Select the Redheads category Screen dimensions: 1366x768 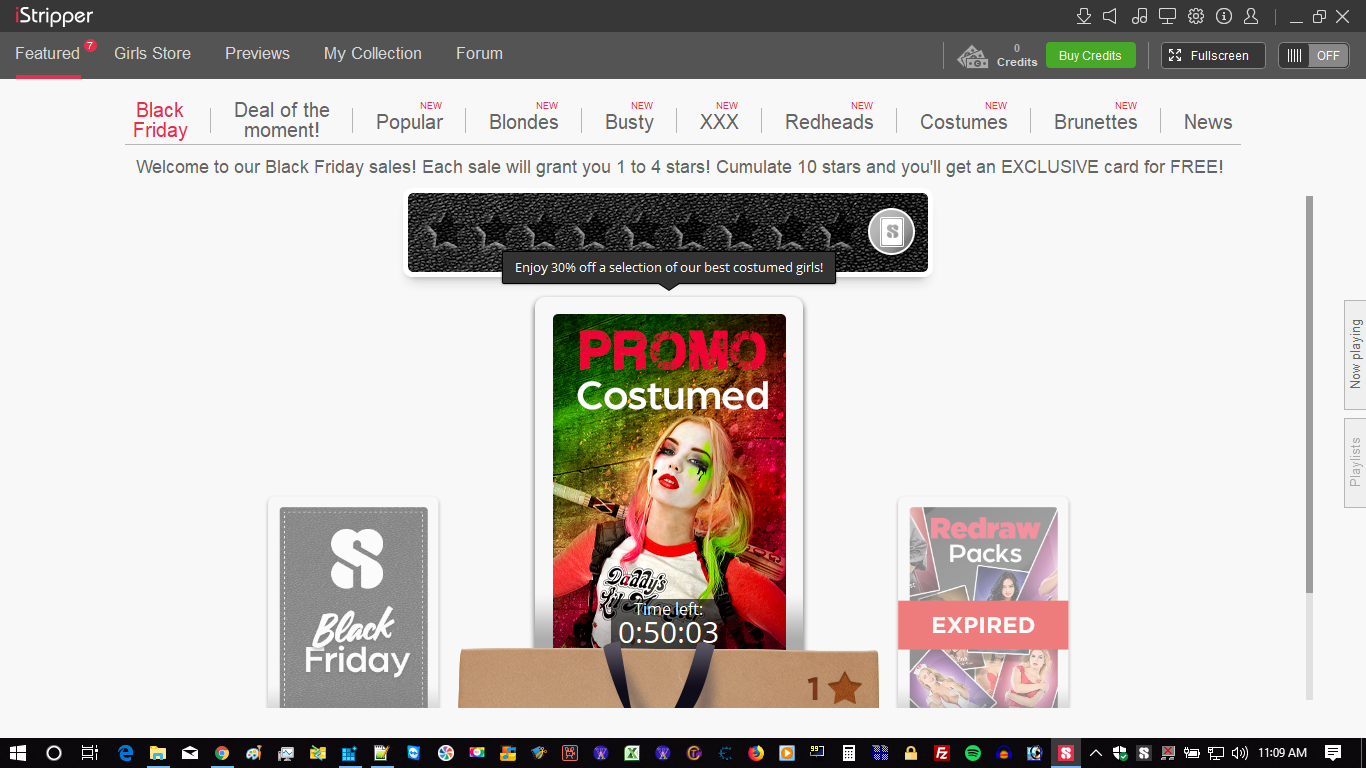(829, 122)
